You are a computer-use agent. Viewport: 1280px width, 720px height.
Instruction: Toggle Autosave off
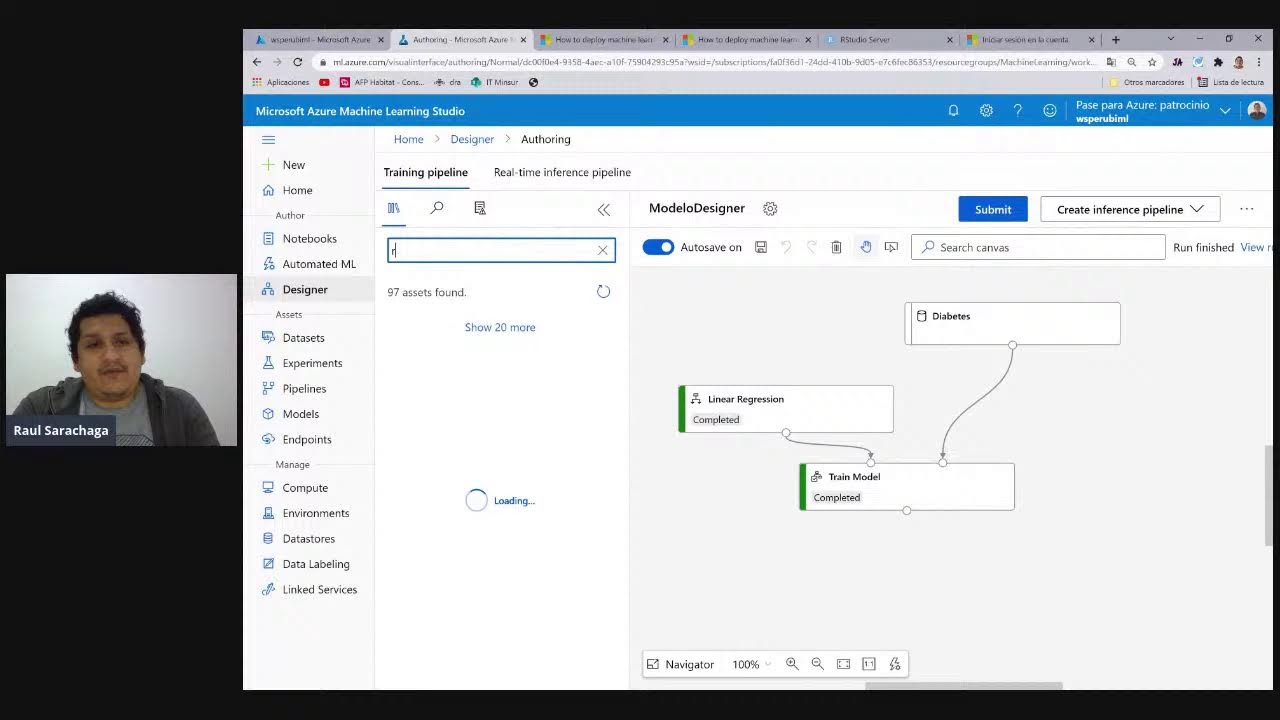point(658,247)
